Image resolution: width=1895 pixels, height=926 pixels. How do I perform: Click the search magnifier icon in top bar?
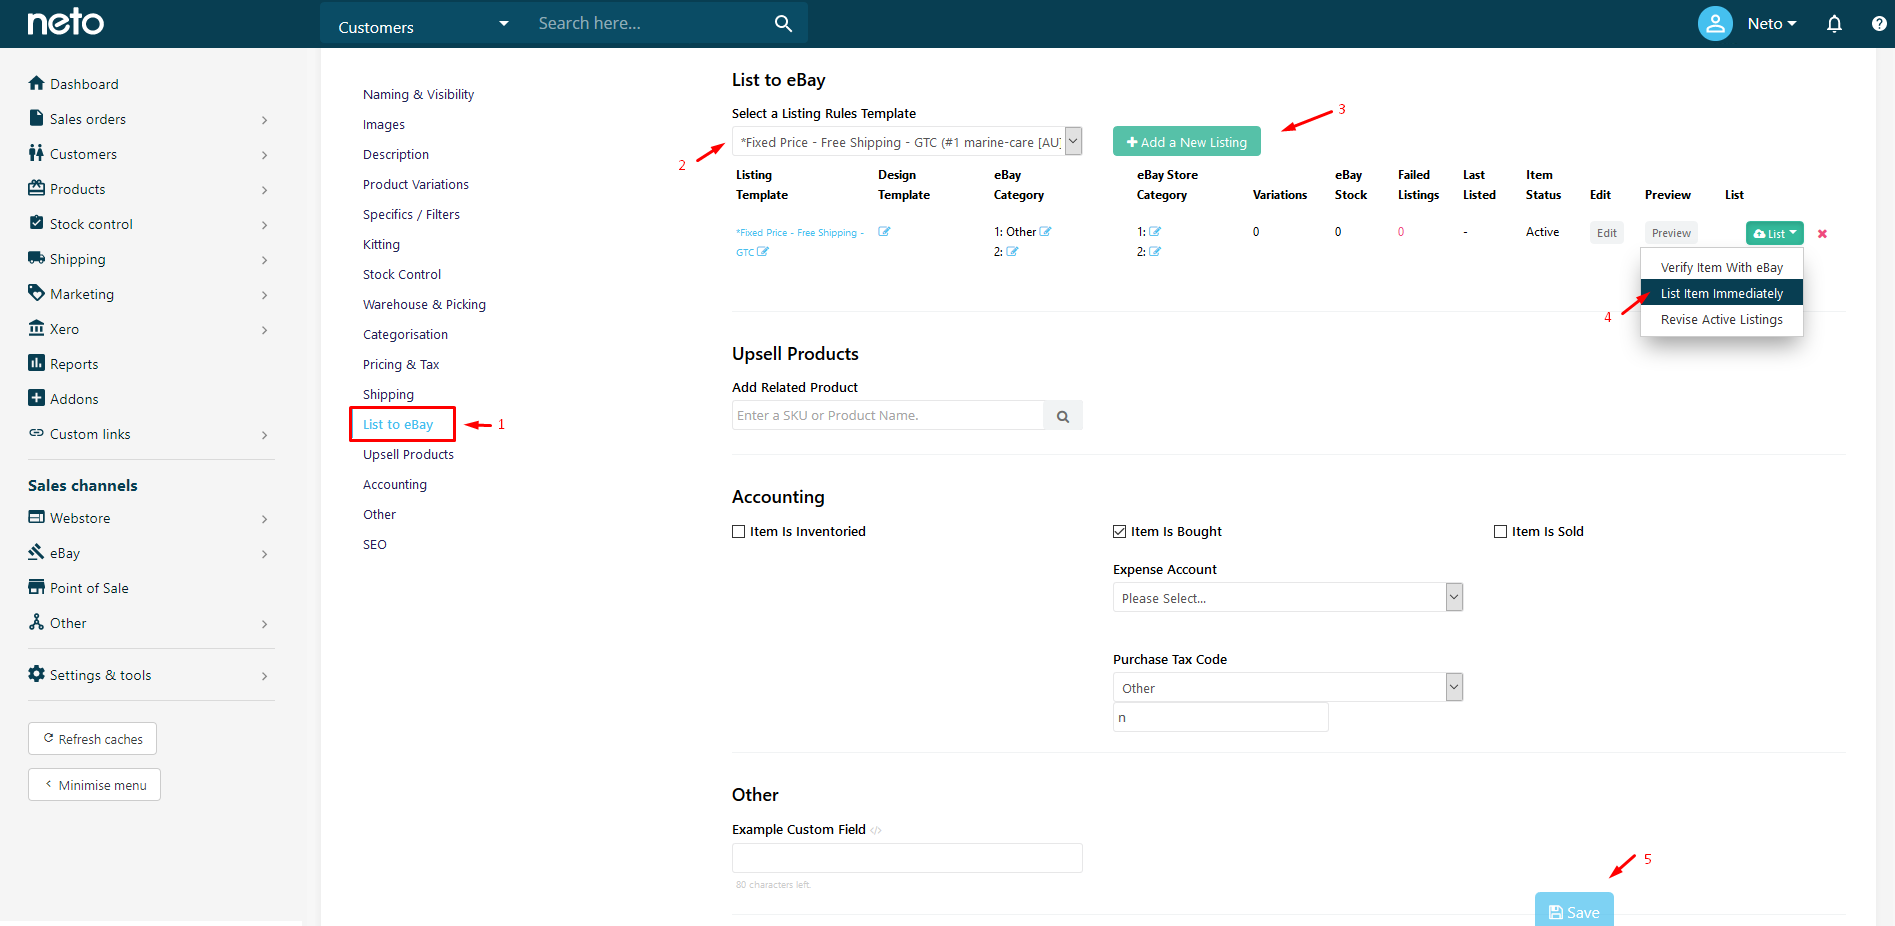783,23
